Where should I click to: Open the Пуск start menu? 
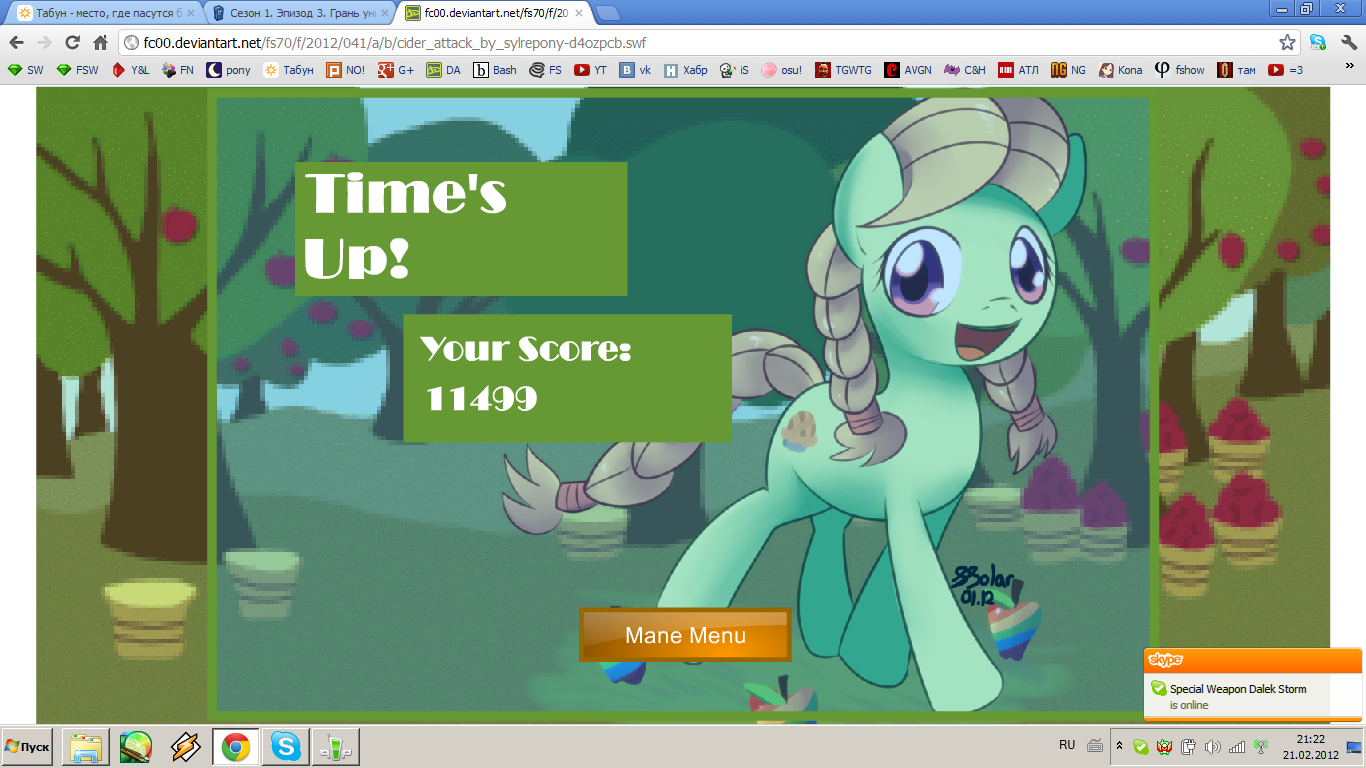coord(28,747)
